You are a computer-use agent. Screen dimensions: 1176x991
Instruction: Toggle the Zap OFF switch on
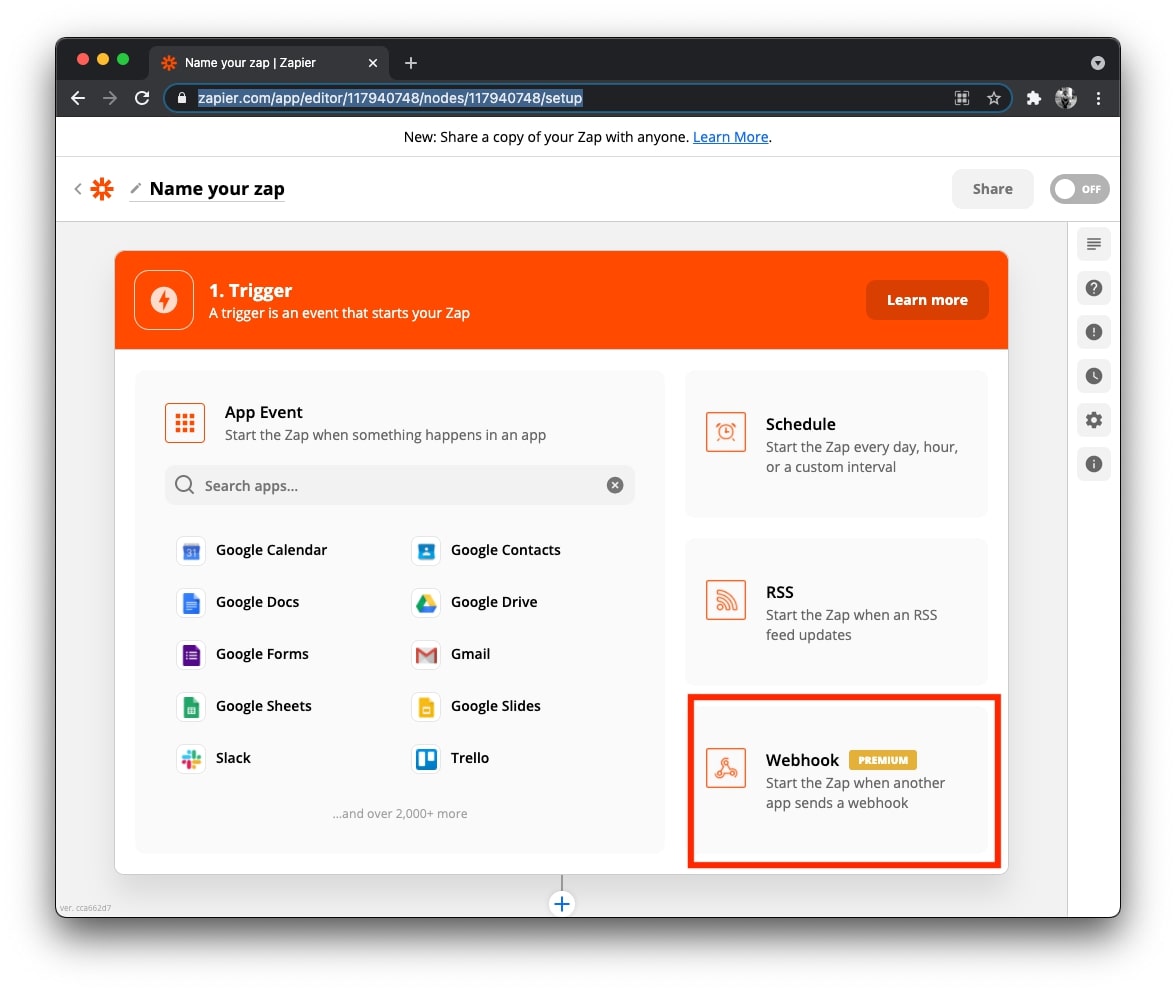pos(1079,189)
